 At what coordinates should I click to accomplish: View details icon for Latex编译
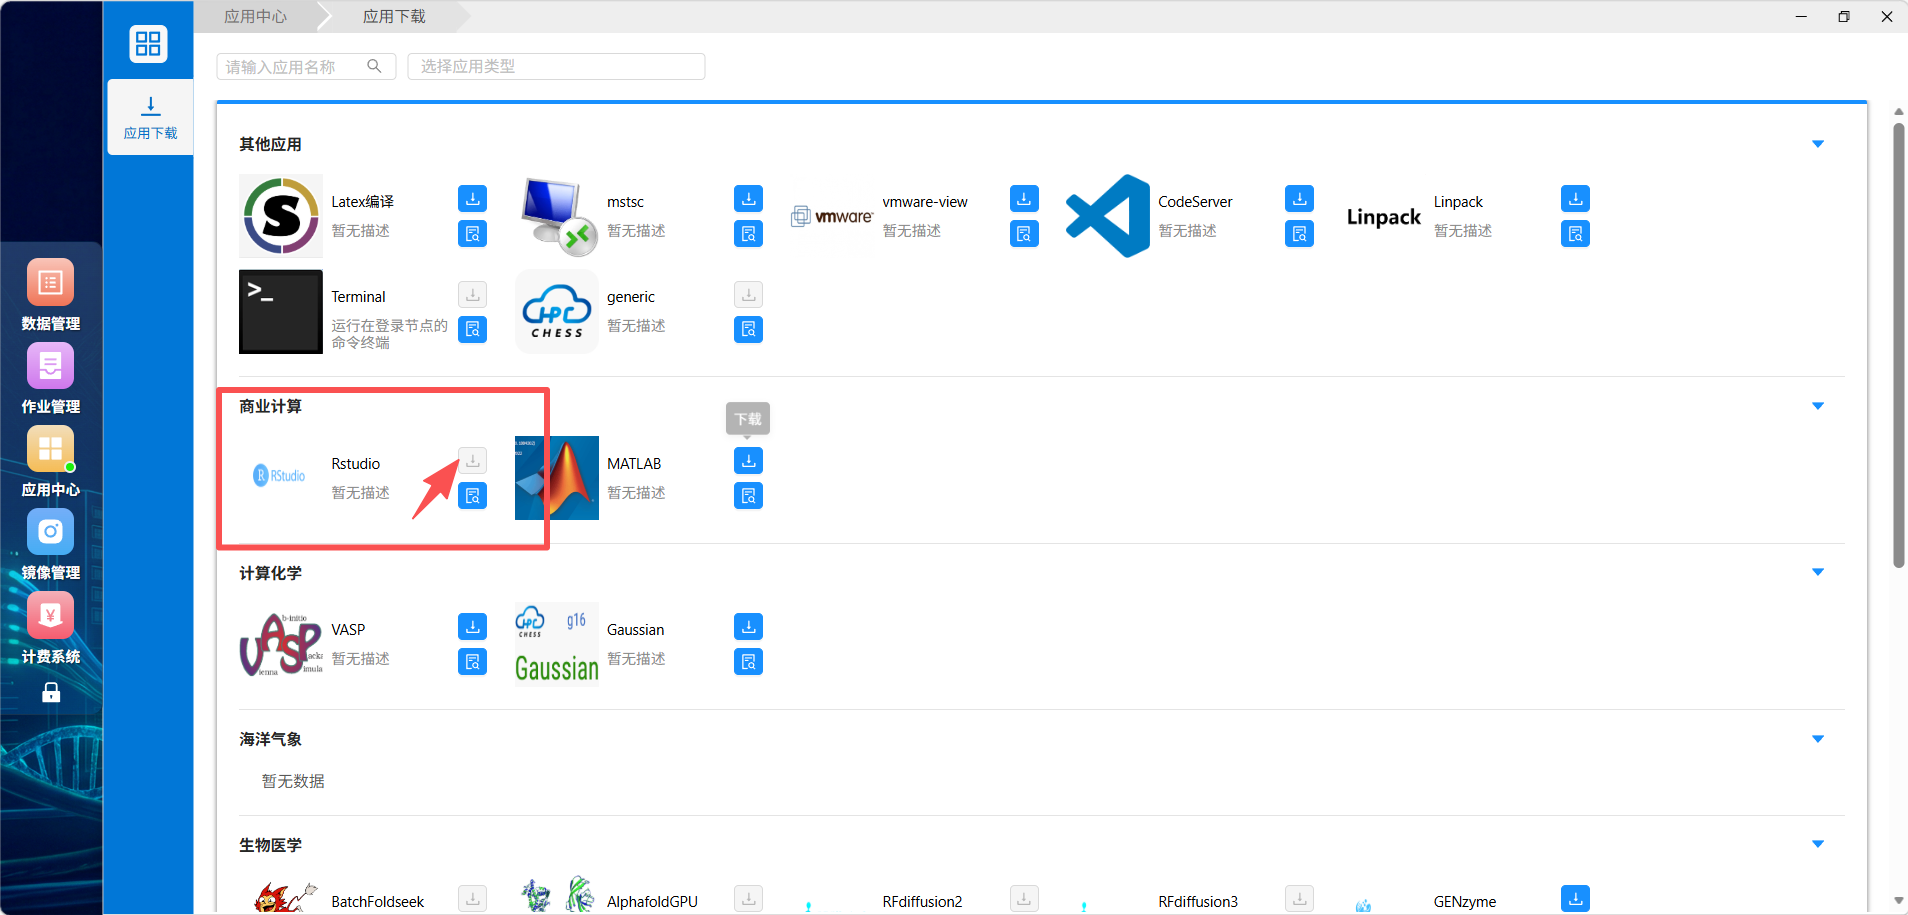(473, 234)
